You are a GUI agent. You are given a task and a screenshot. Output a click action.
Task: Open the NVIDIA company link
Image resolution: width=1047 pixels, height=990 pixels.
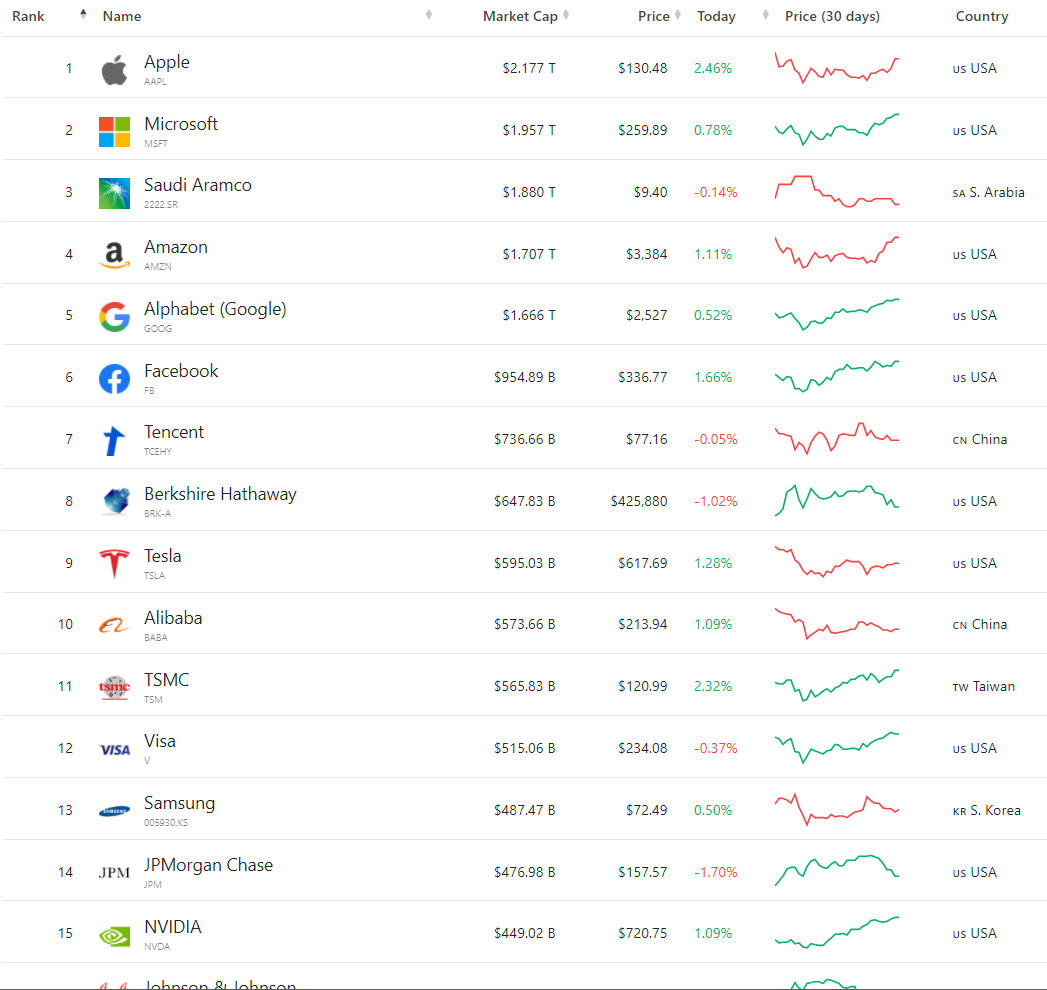tap(172, 927)
